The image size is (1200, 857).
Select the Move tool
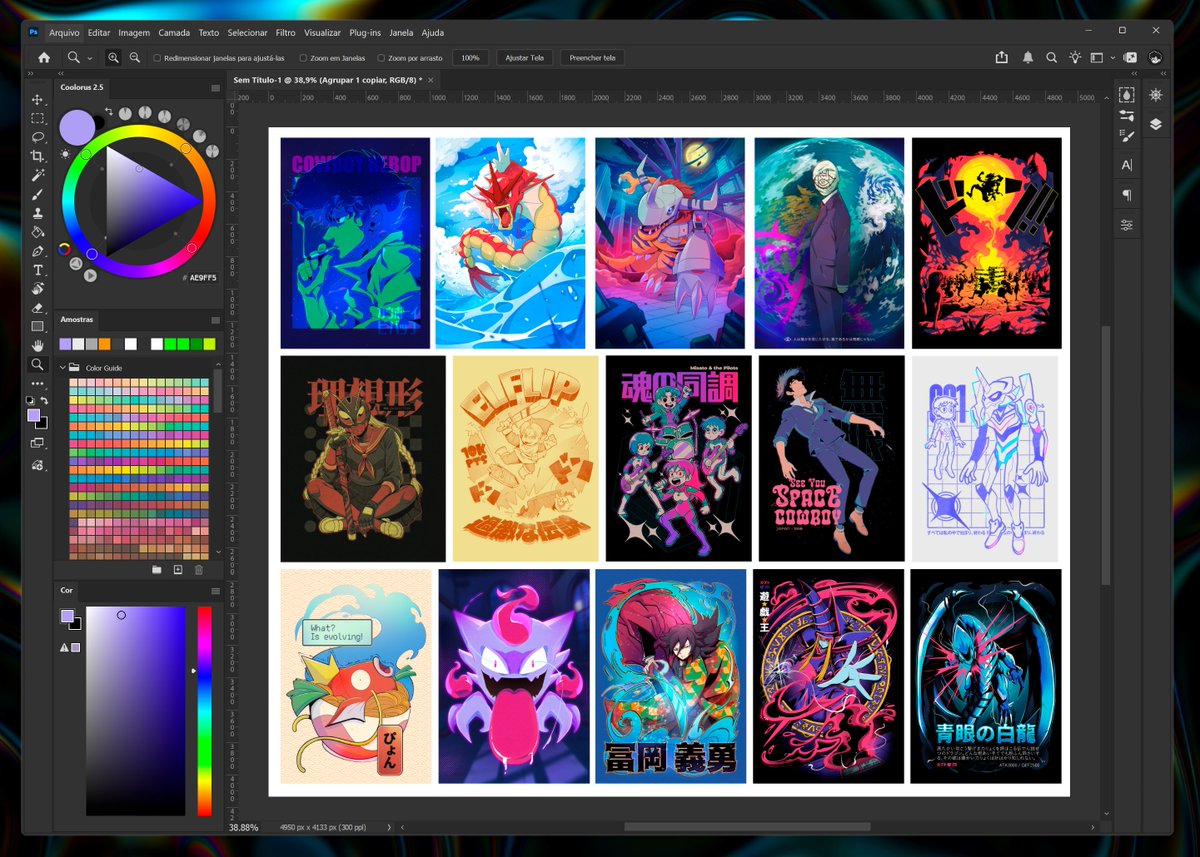[x=37, y=99]
